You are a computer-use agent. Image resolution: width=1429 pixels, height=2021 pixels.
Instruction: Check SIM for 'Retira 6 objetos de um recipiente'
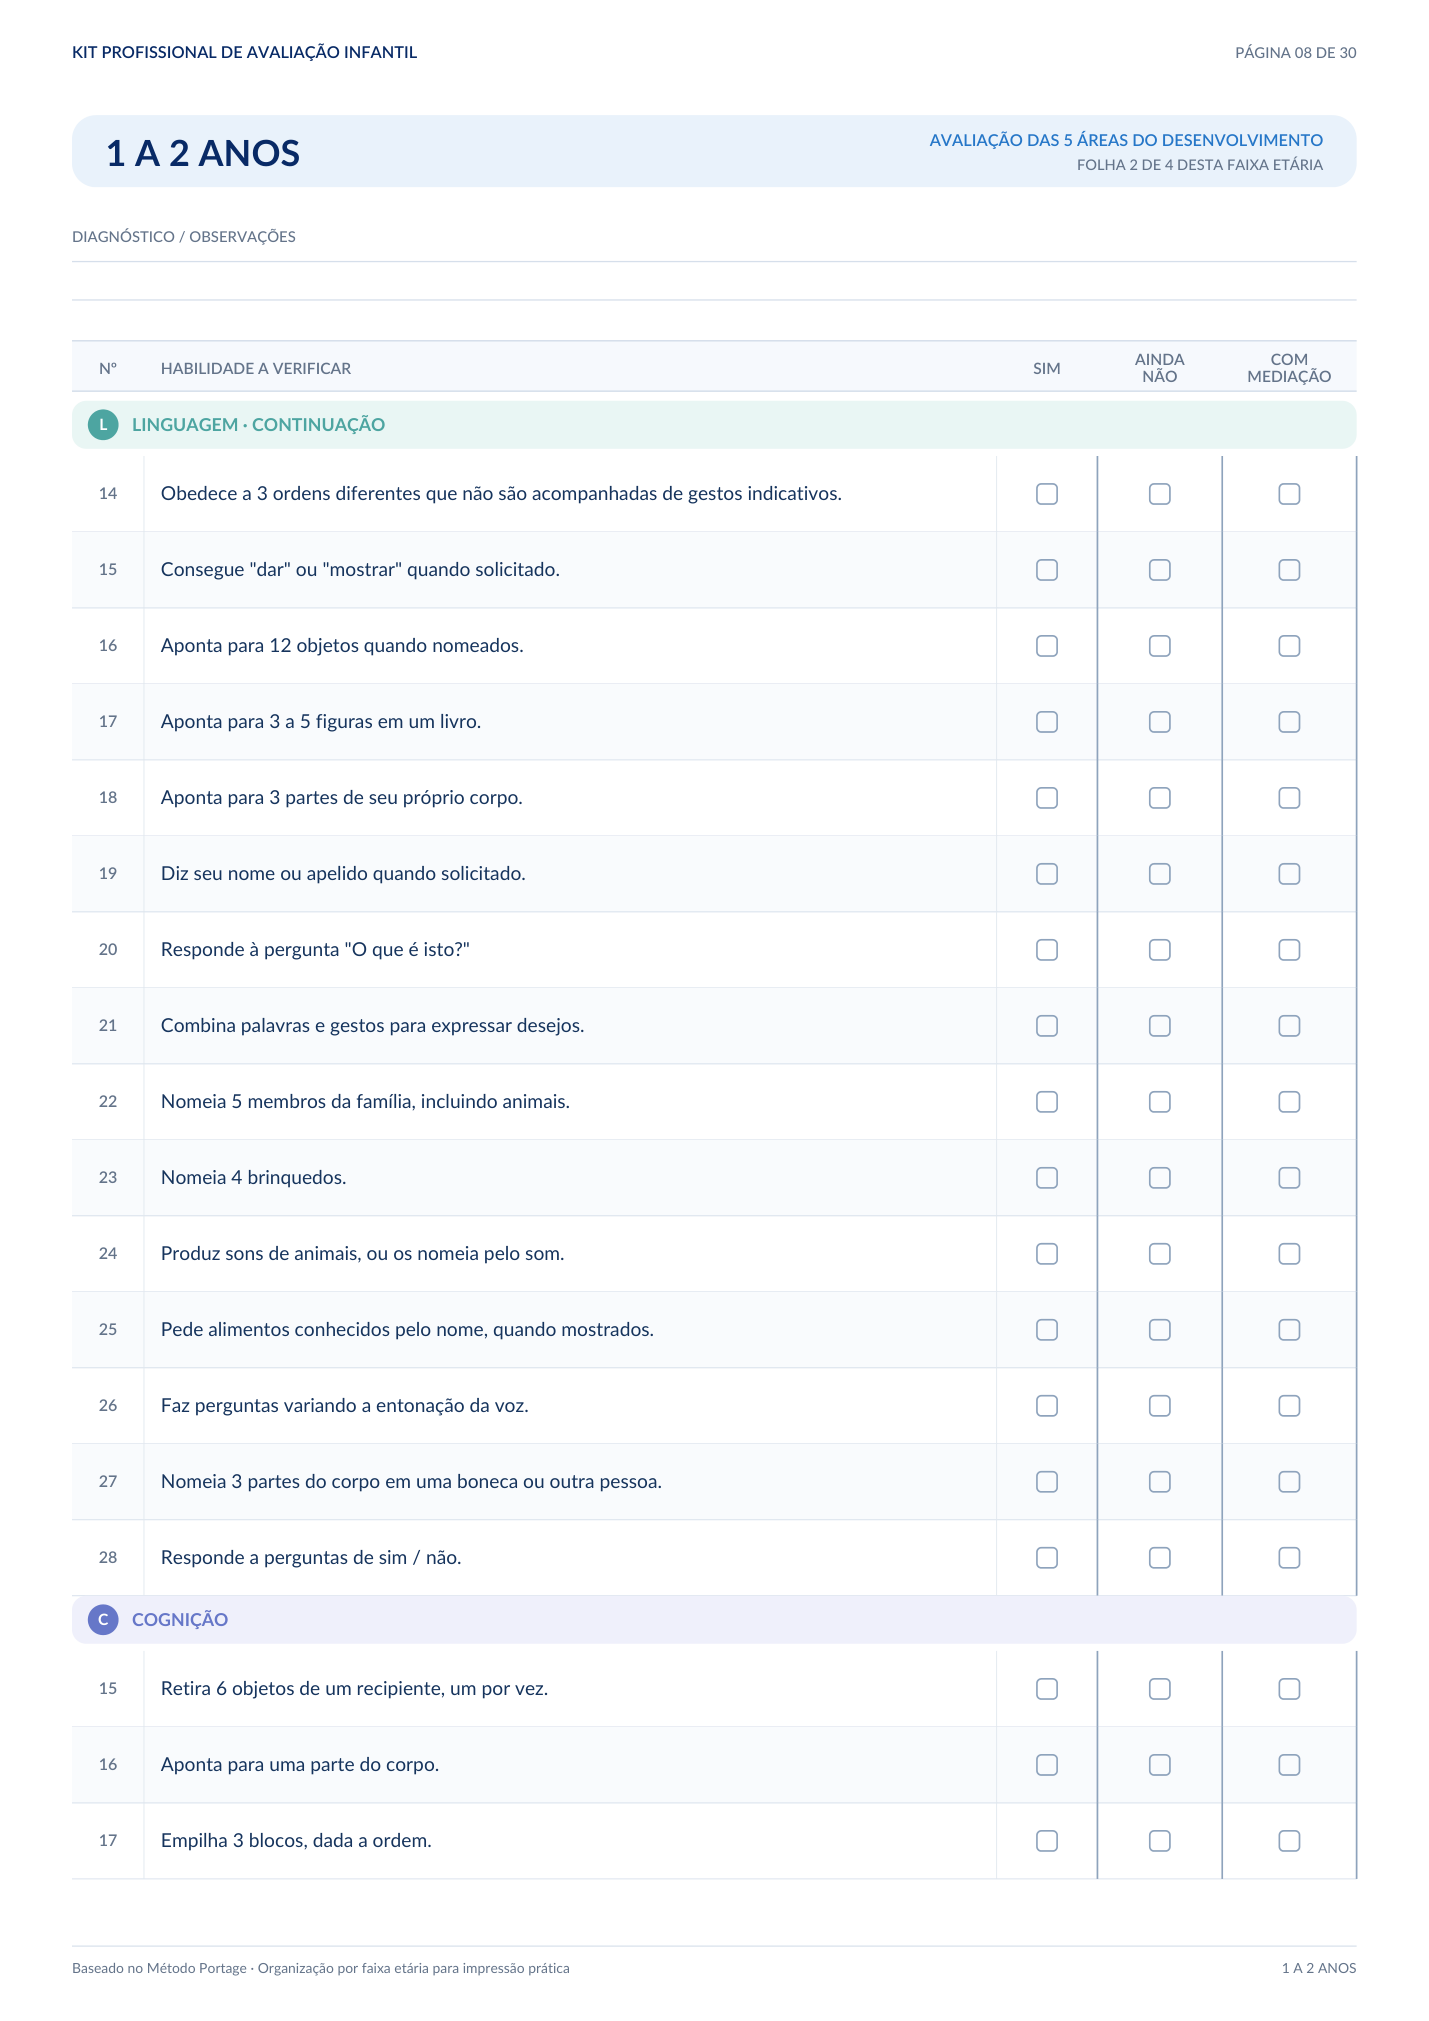click(1047, 1689)
